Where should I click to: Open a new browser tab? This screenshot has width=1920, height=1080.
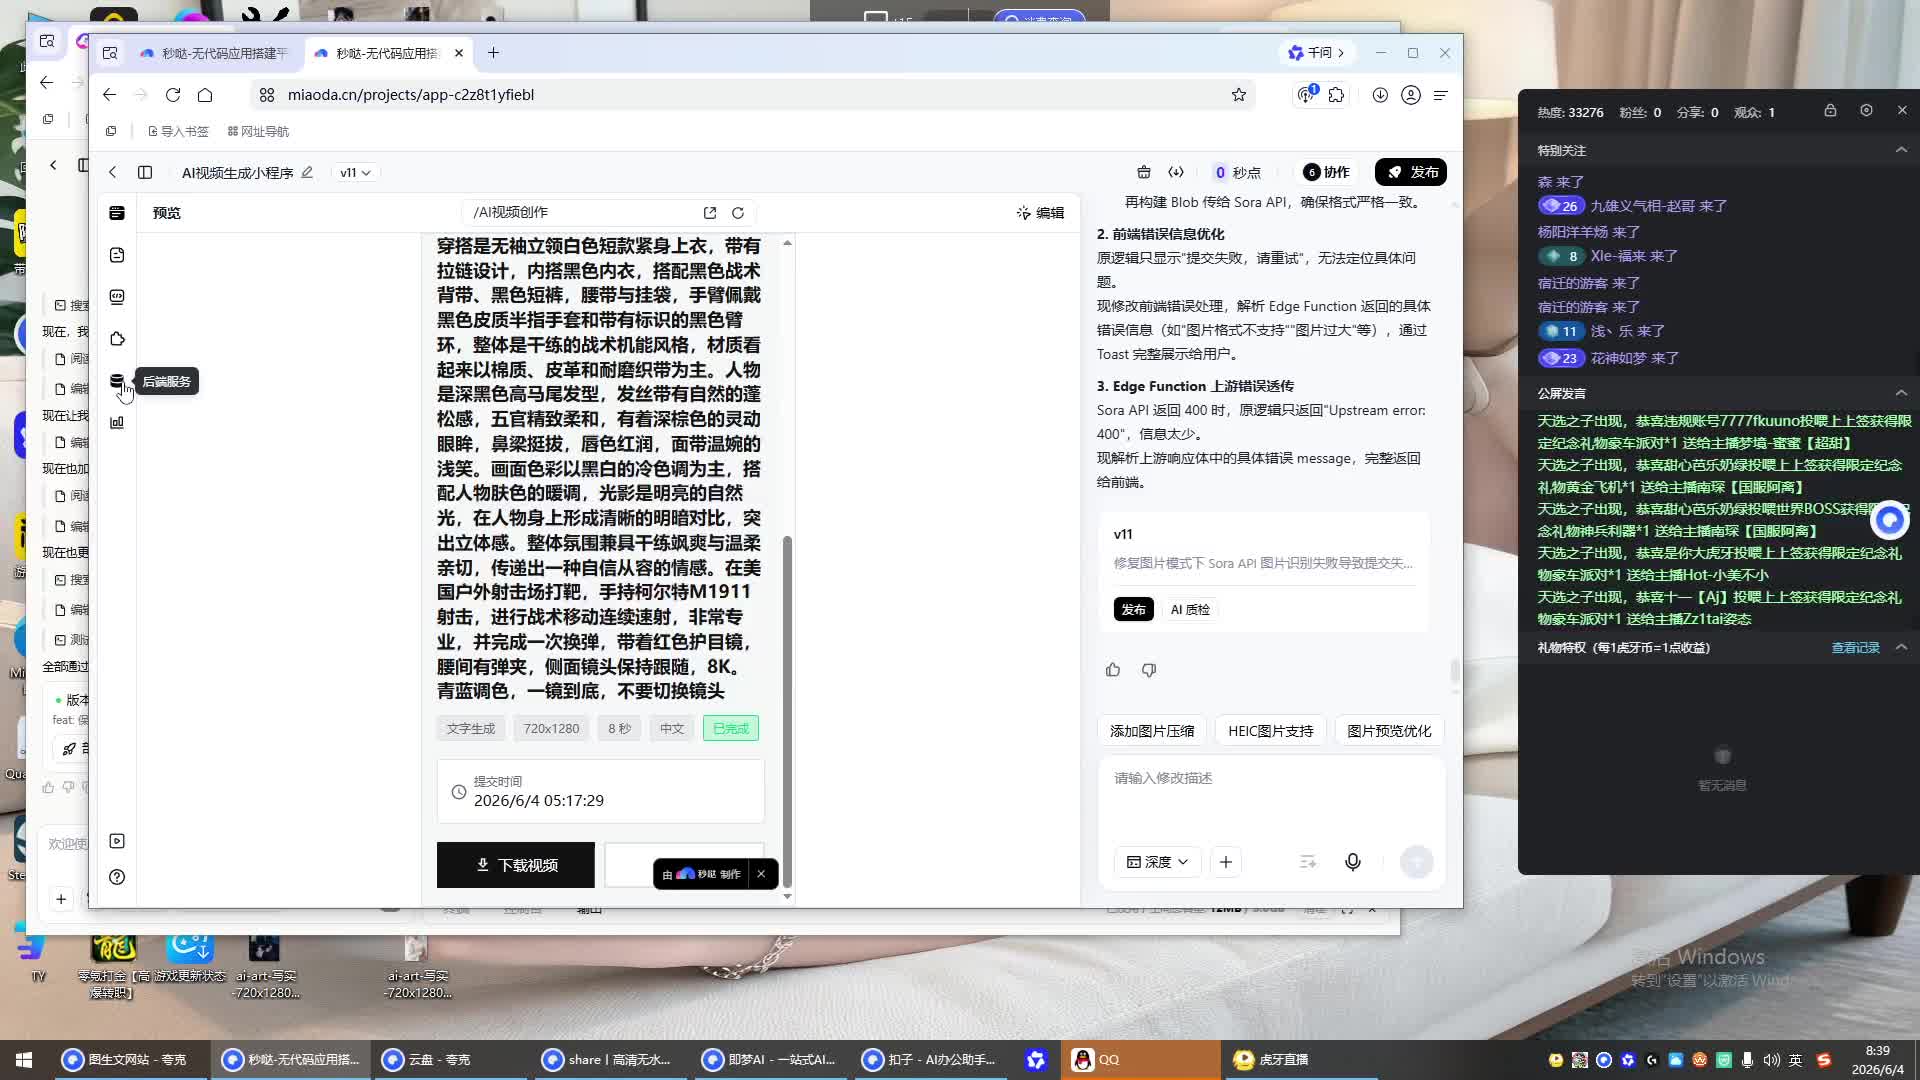click(493, 53)
